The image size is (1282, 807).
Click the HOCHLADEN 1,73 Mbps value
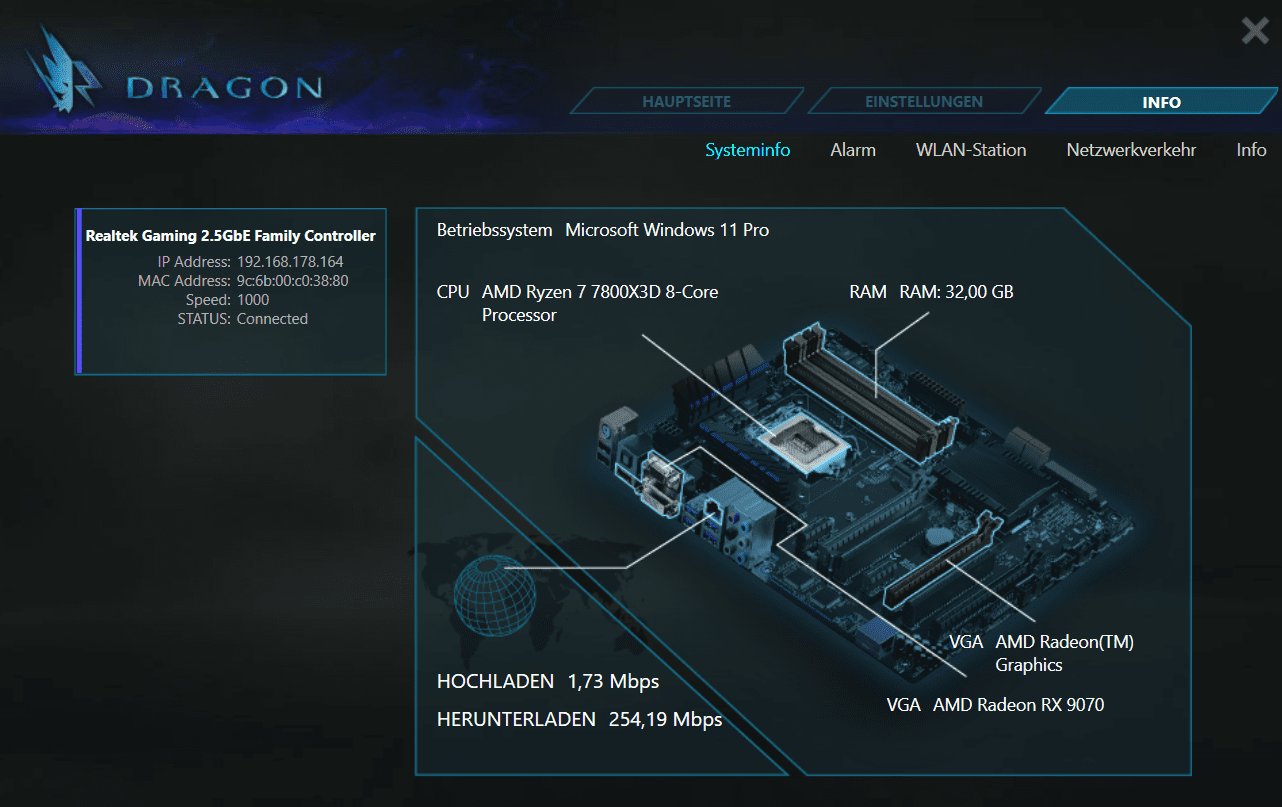click(x=613, y=682)
